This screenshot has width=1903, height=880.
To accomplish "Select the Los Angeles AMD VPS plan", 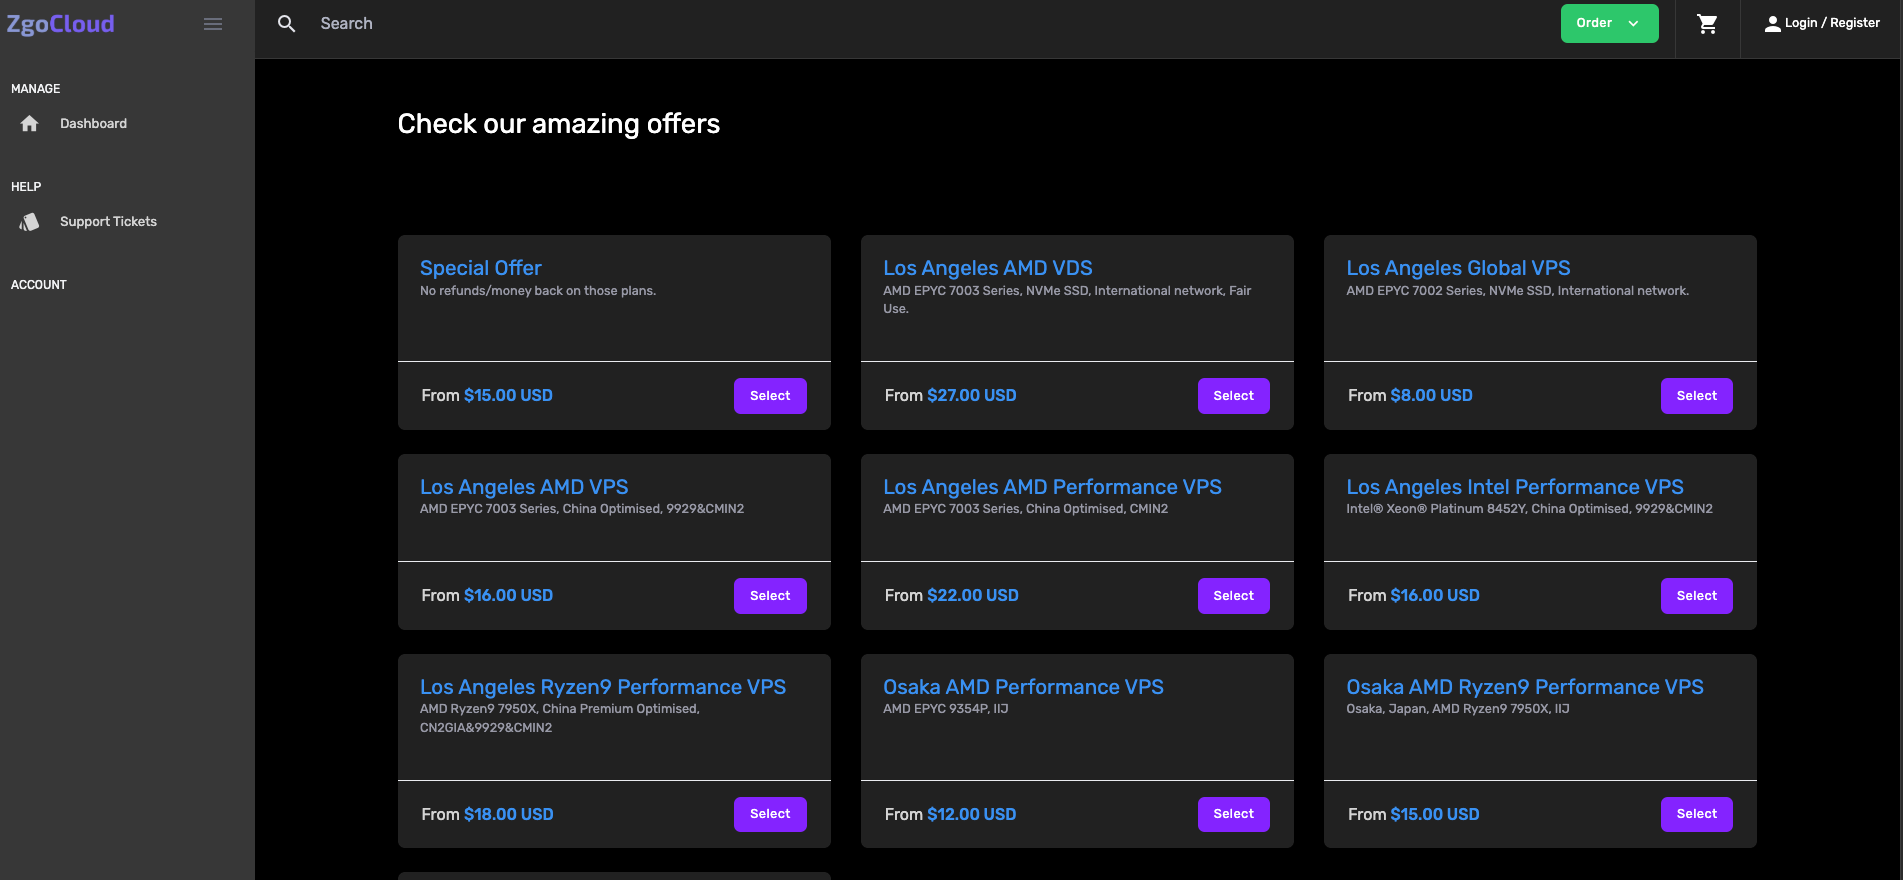I will pyautogui.click(x=770, y=596).
